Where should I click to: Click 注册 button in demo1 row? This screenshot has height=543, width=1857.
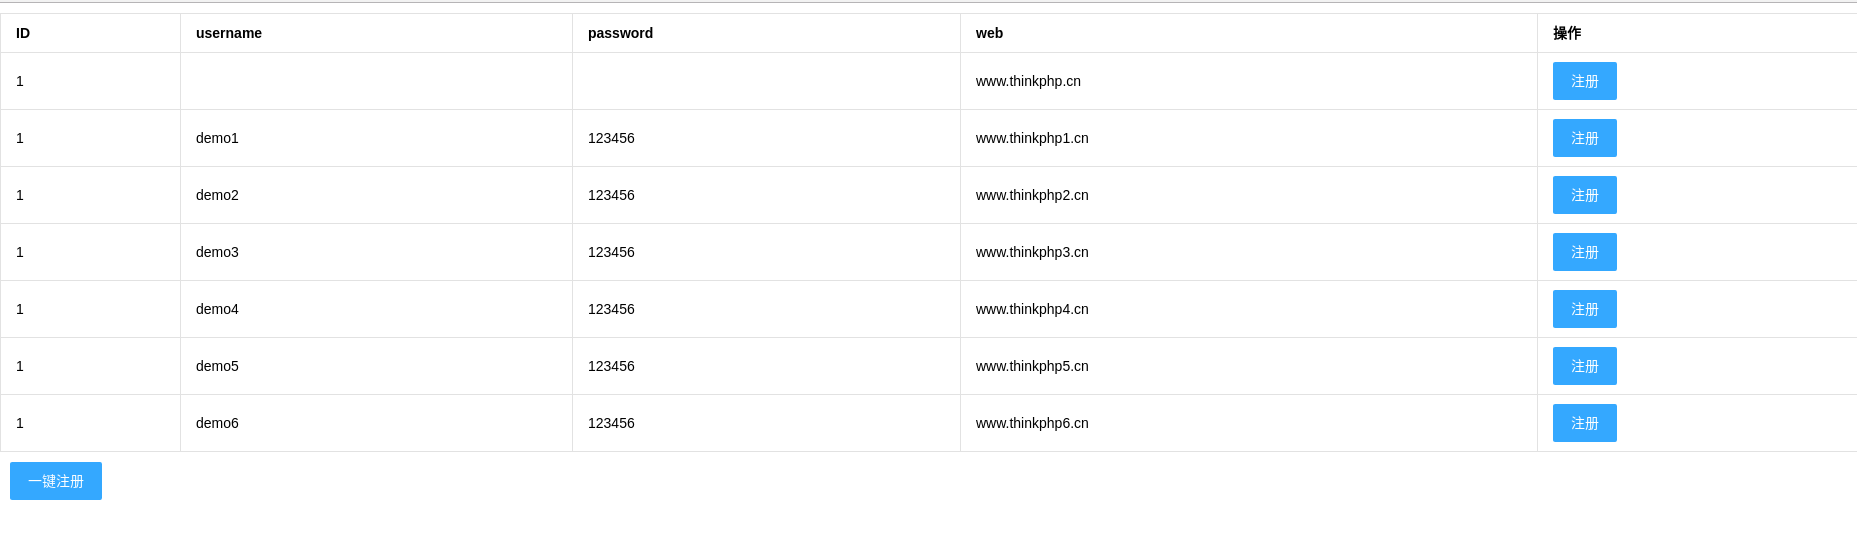pyautogui.click(x=1584, y=138)
